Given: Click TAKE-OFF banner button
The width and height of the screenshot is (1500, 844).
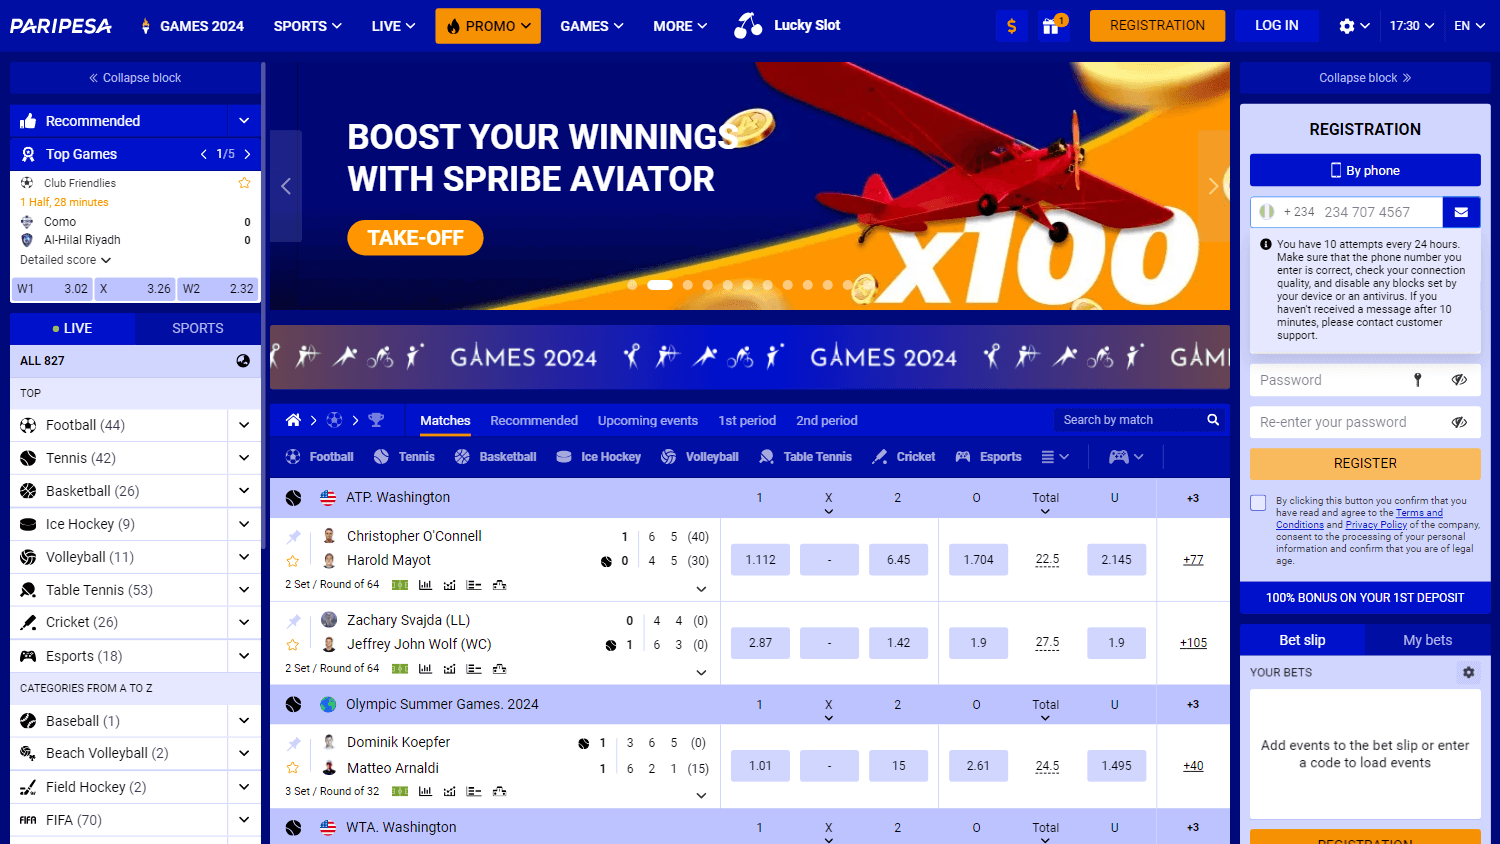Looking at the screenshot, I should [x=415, y=238].
